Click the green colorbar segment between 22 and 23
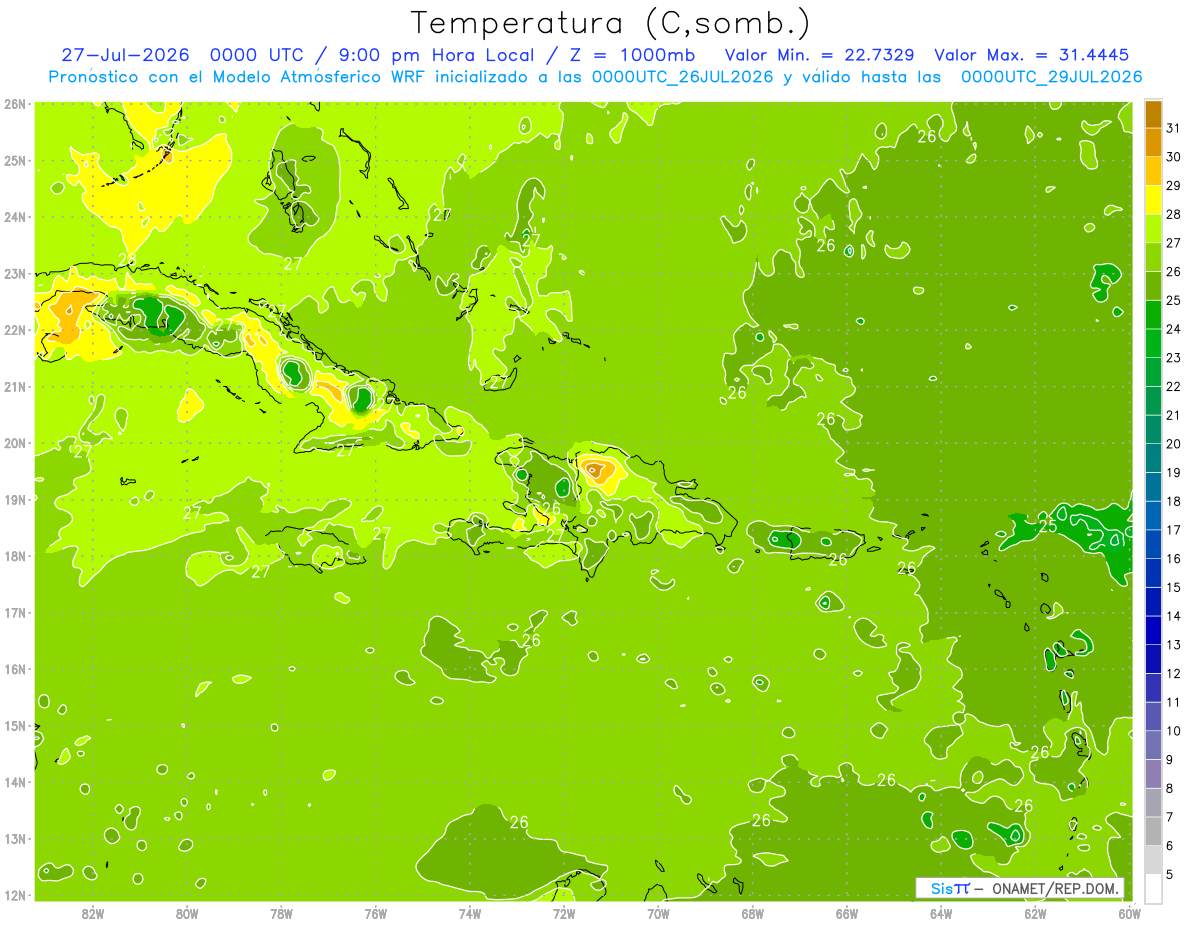 click(x=1153, y=374)
